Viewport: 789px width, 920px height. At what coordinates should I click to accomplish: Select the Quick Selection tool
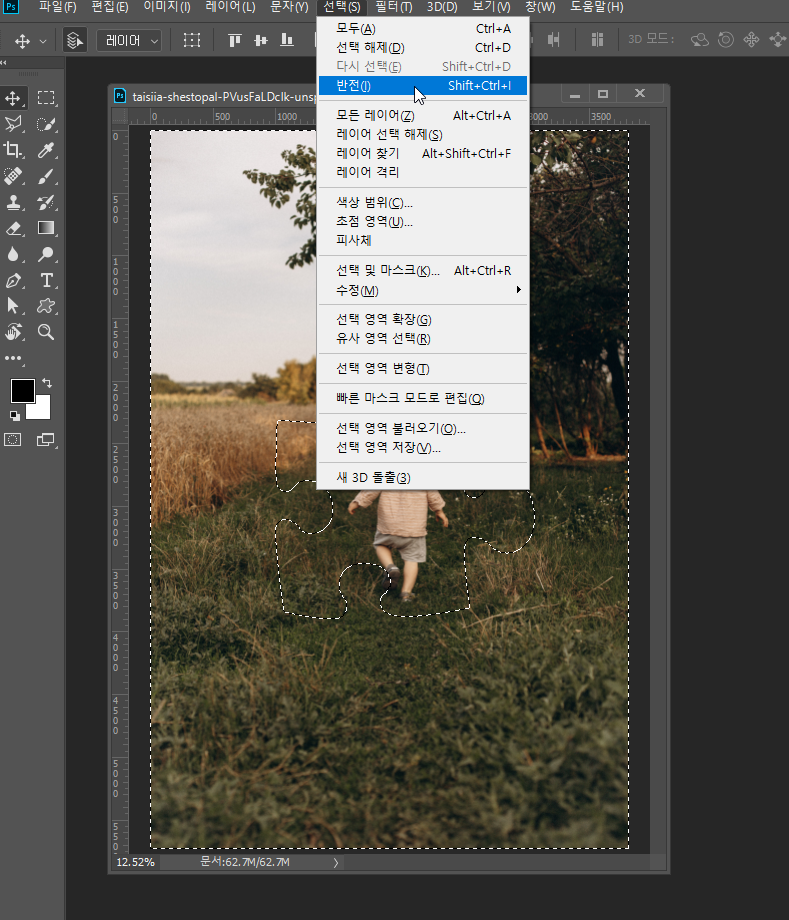(x=46, y=124)
